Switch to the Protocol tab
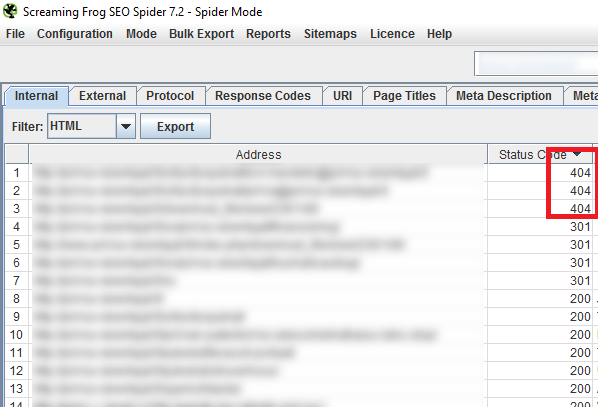The image size is (598, 407). (x=170, y=96)
